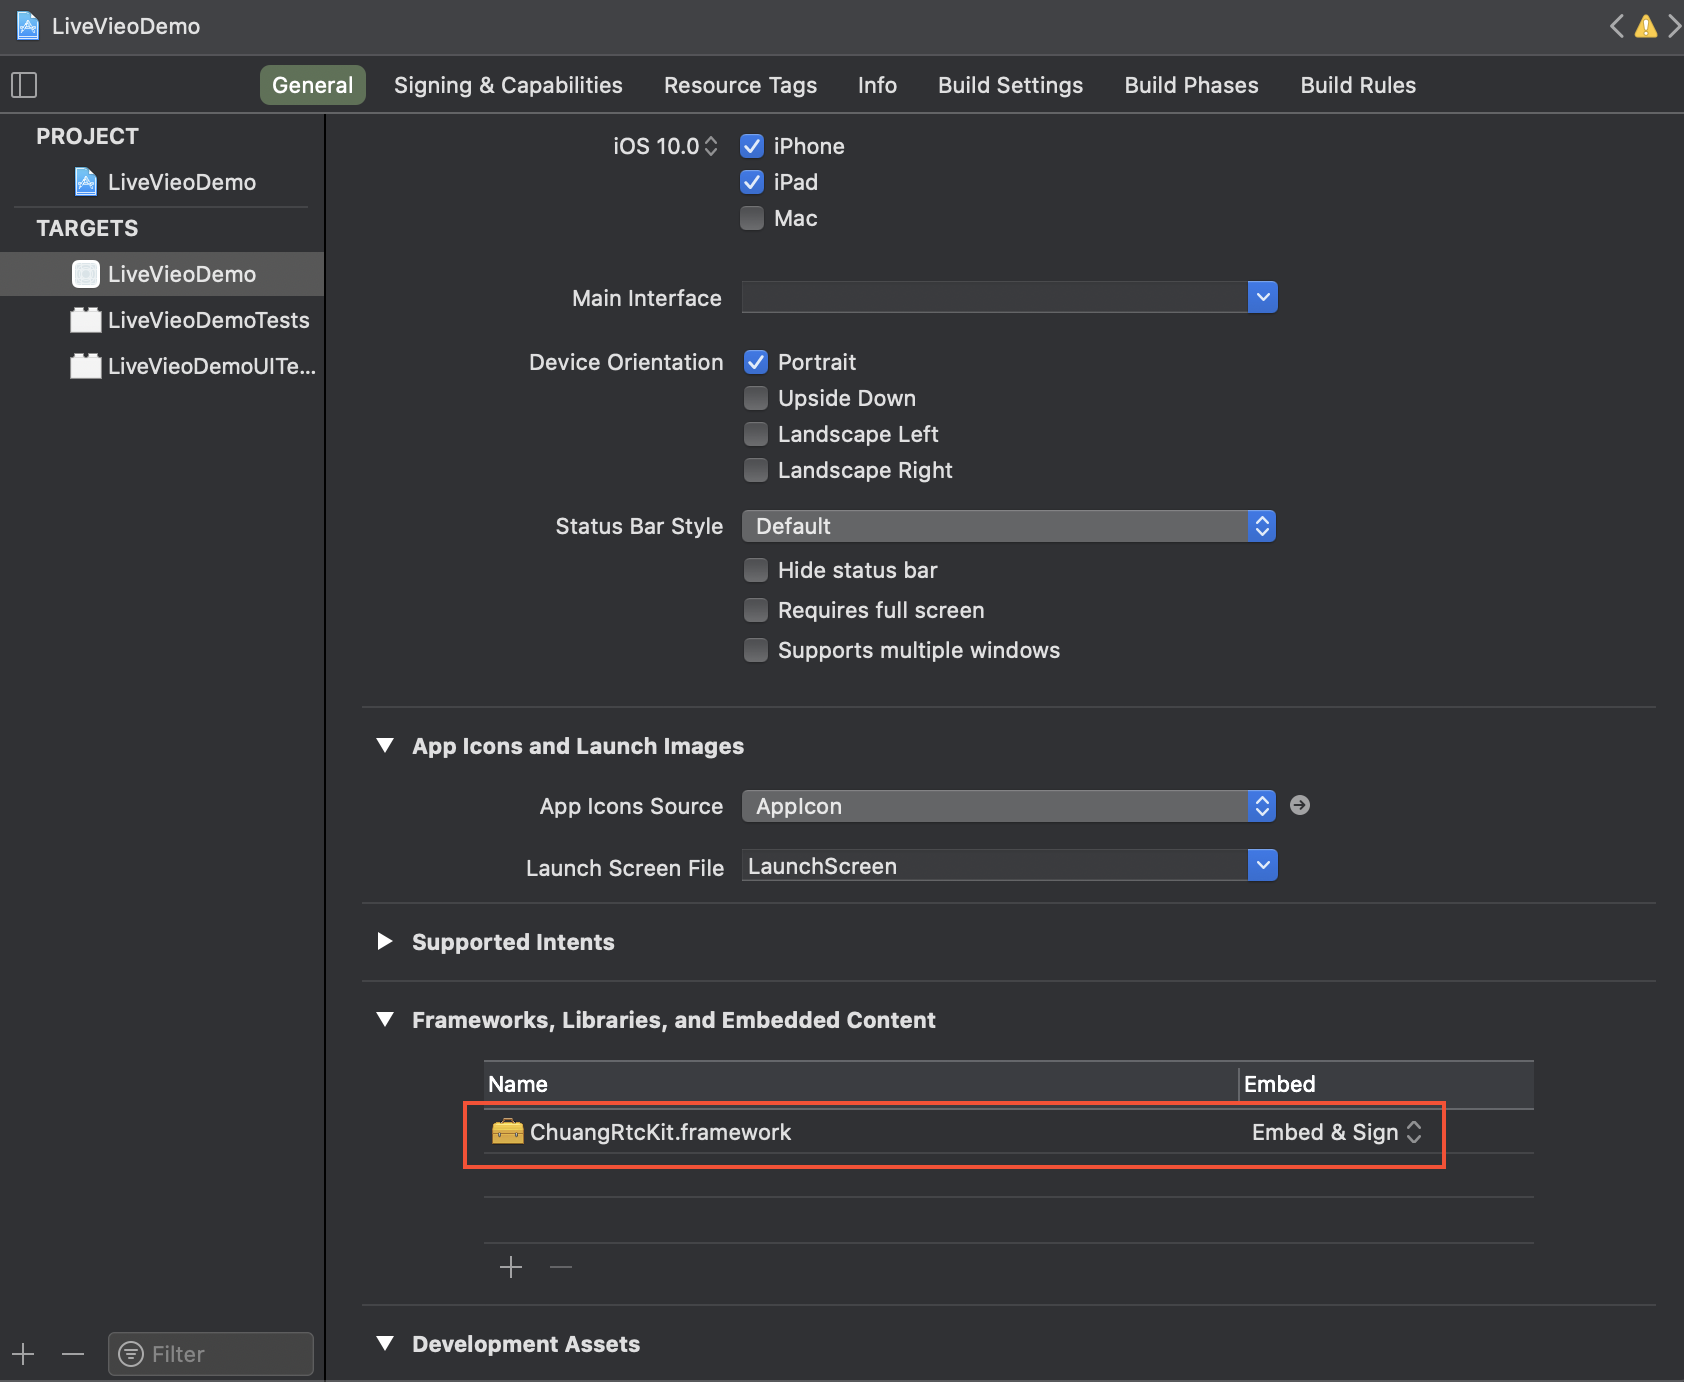This screenshot has width=1684, height=1382.
Task: Enable Landscape Right orientation
Action: [756, 470]
